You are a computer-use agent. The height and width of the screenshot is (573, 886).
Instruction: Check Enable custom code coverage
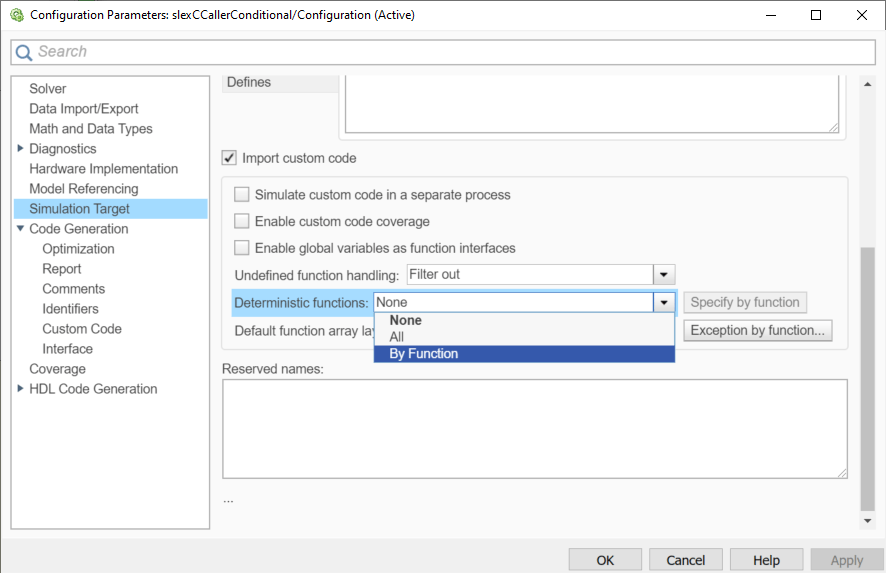point(242,221)
